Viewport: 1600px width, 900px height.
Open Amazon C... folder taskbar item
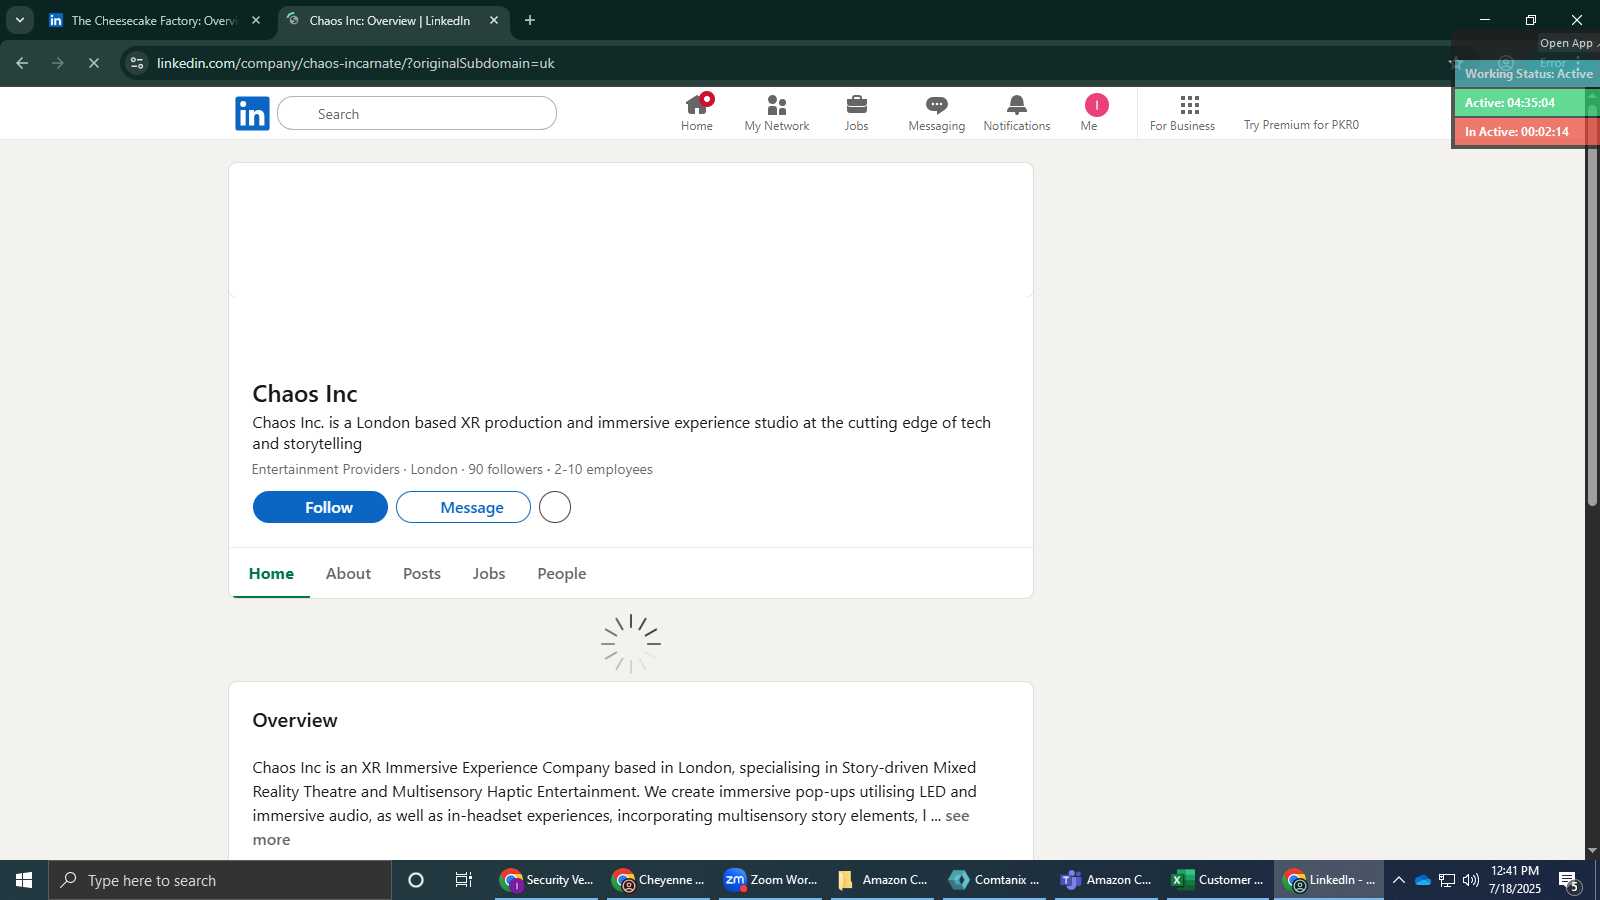tap(883, 880)
